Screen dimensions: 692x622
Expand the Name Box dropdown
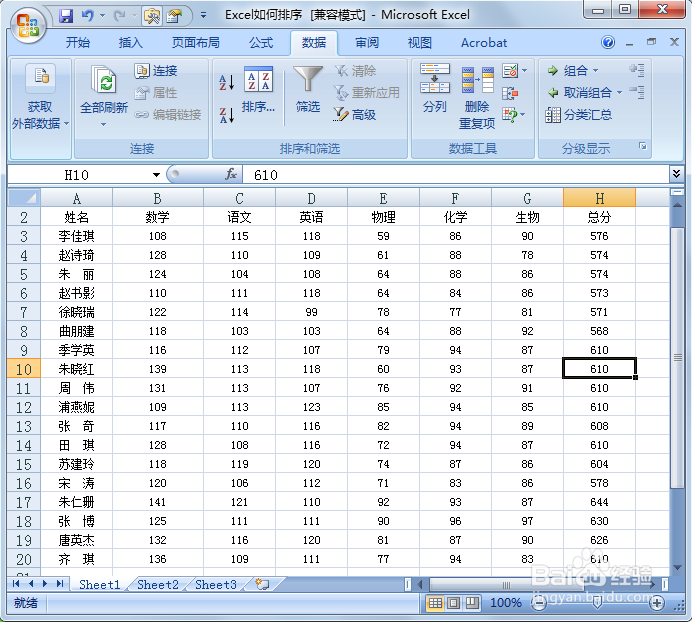[156, 175]
